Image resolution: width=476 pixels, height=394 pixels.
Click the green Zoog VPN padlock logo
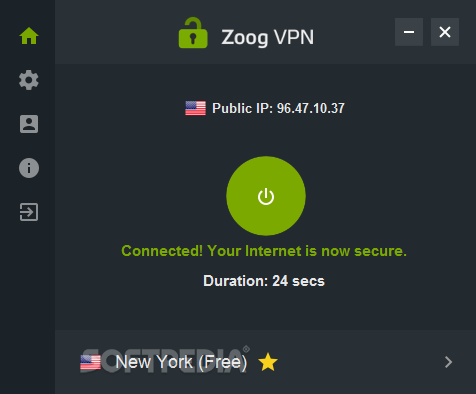193,33
